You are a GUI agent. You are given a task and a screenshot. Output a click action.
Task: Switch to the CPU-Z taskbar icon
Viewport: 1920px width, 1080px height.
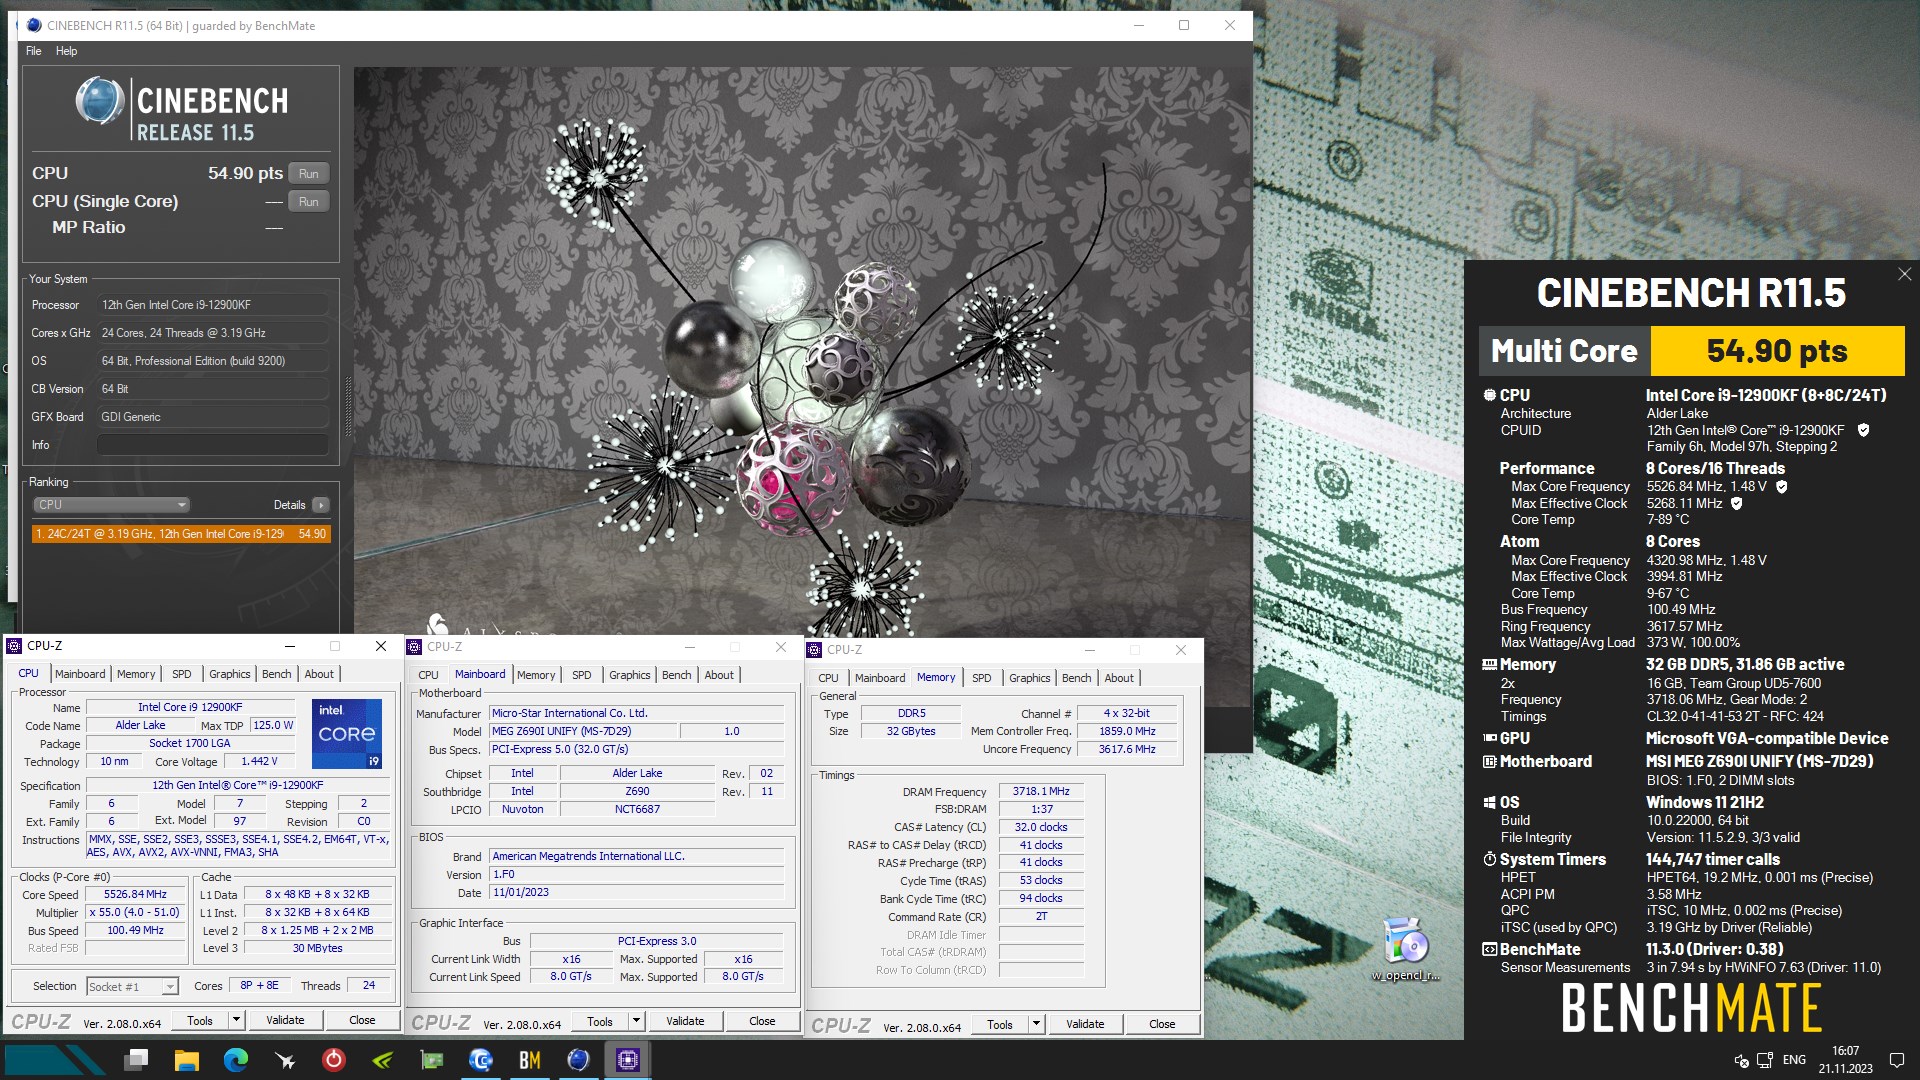click(x=628, y=1060)
